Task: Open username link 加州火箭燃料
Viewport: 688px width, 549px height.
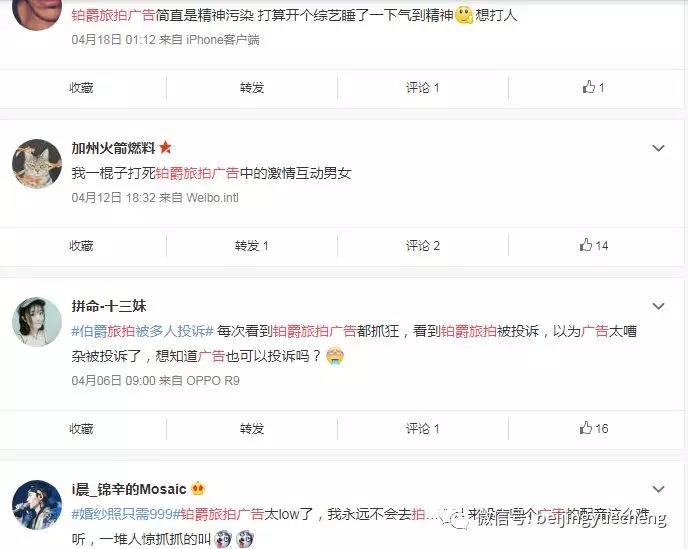Action: tap(113, 148)
